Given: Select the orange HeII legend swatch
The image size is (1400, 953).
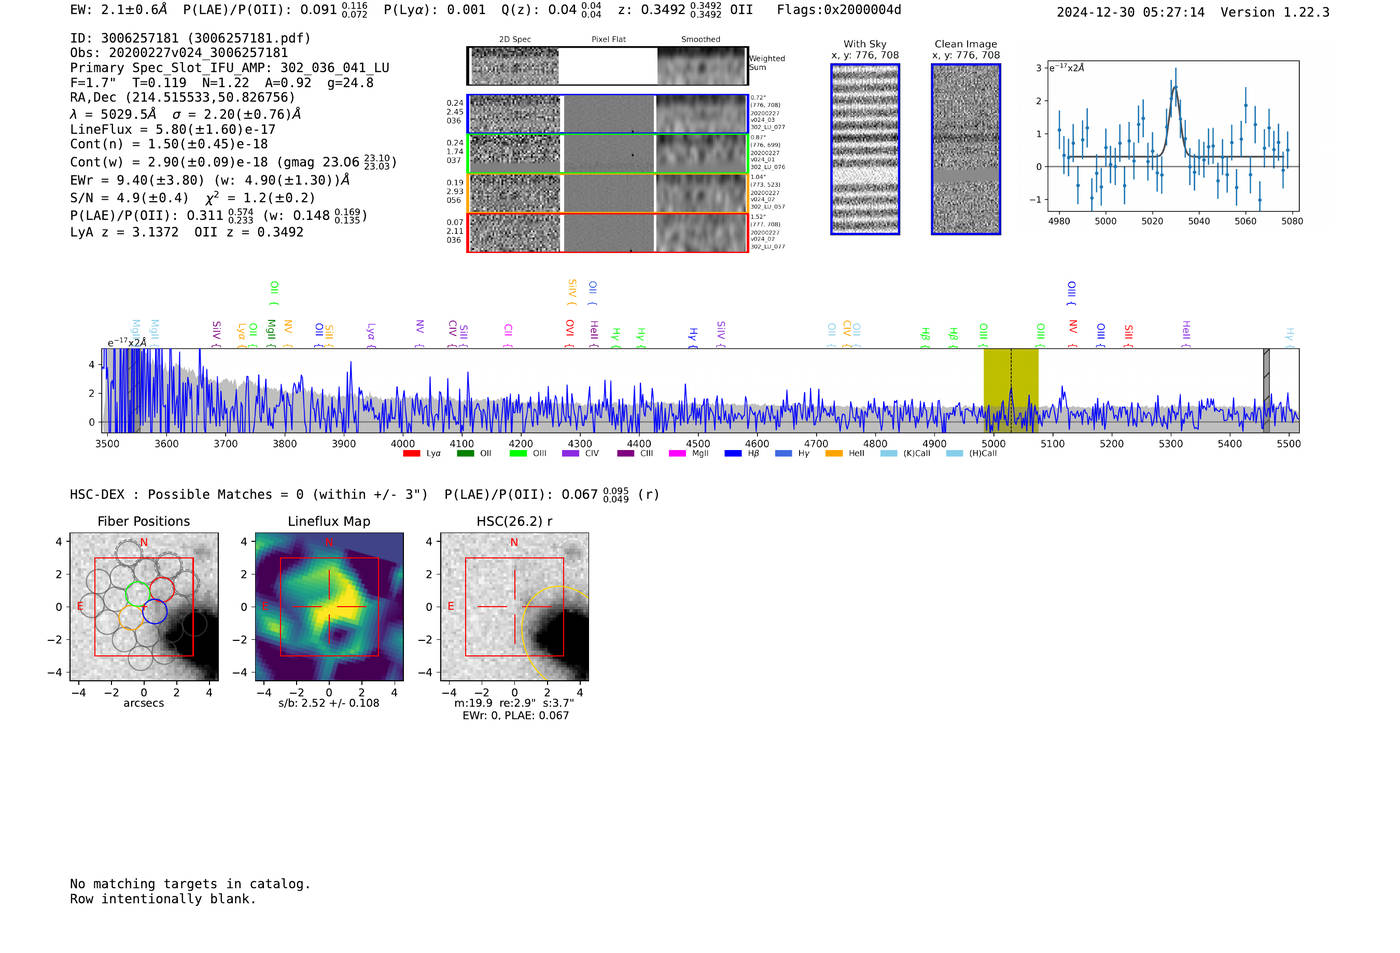Looking at the screenshot, I should click(x=834, y=453).
